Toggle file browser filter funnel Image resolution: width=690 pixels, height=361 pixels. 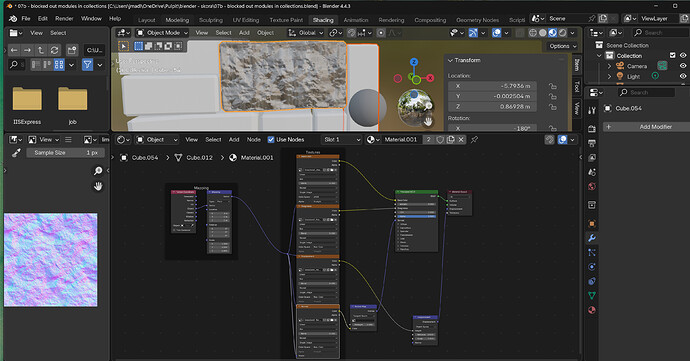coord(88,65)
